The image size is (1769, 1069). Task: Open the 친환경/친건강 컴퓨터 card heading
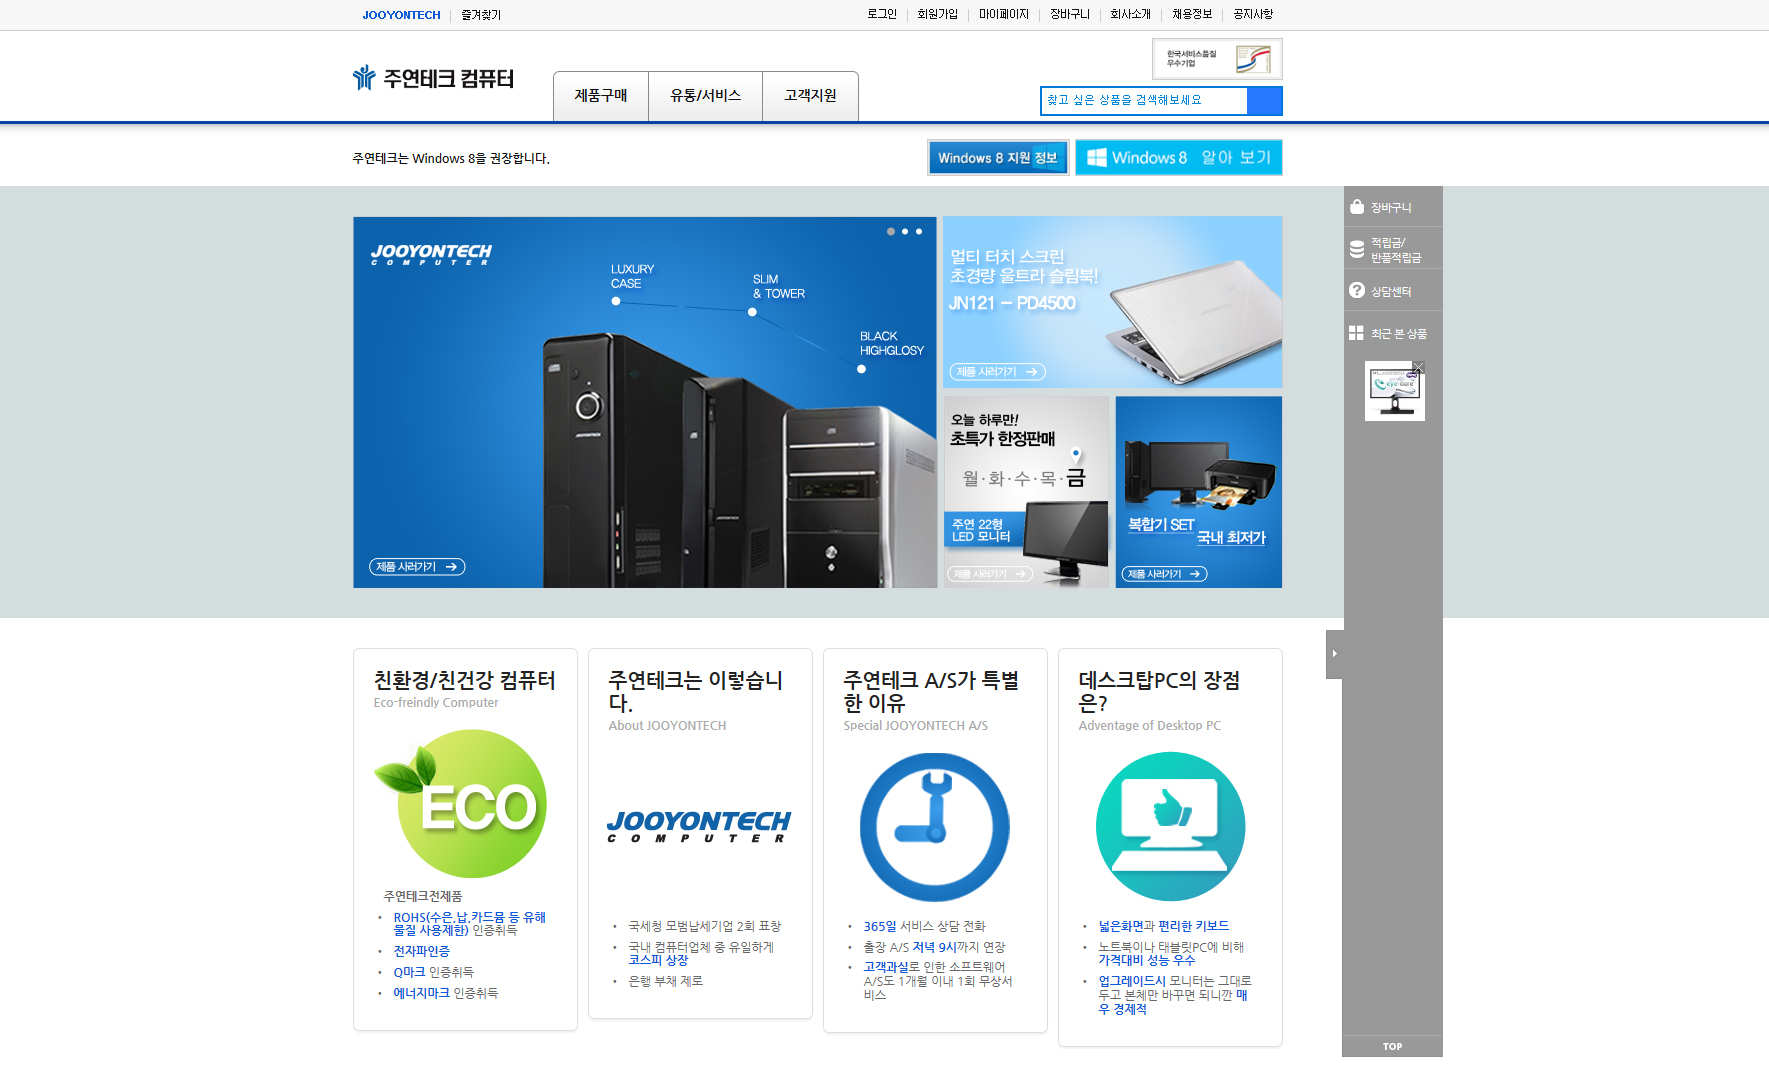(464, 680)
